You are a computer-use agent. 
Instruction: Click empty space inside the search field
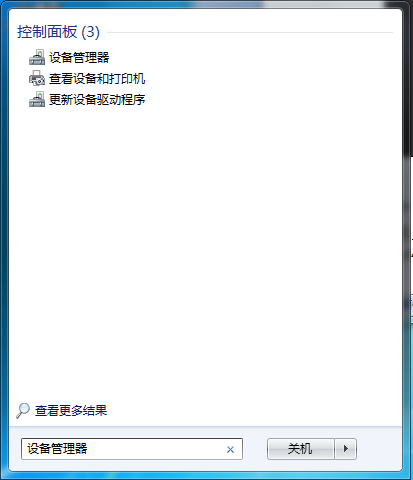click(x=155, y=449)
